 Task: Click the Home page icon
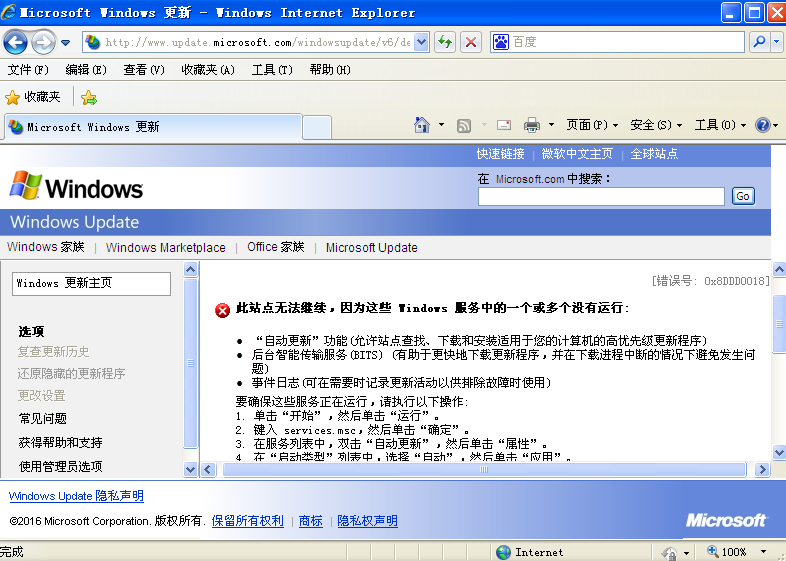click(423, 125)
